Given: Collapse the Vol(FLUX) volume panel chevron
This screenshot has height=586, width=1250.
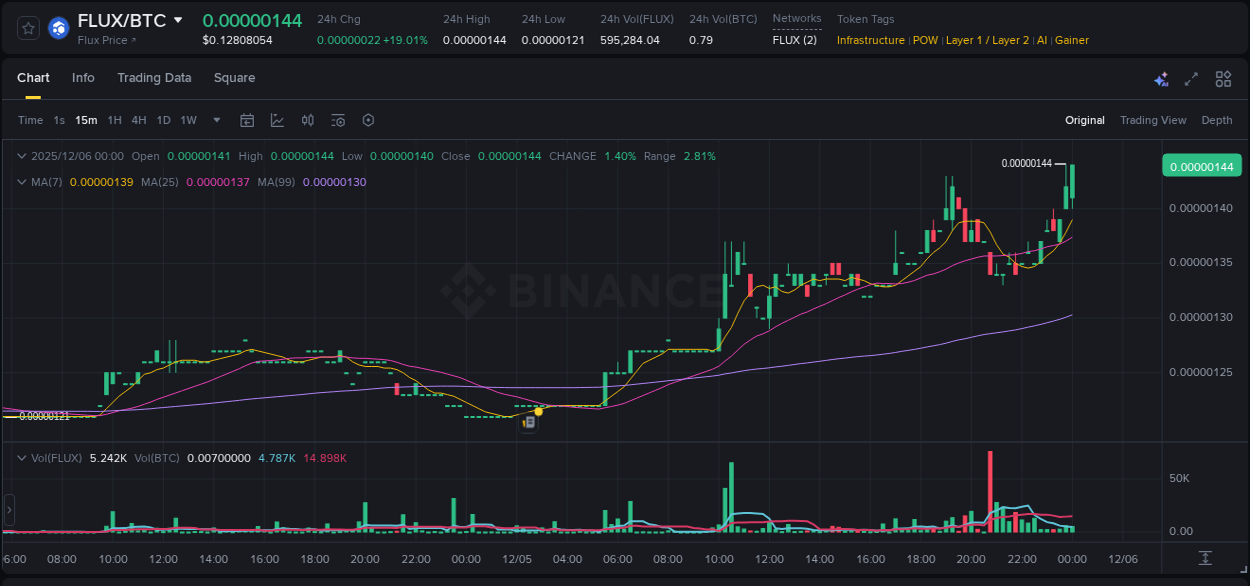Looking at the screenshot, I should (x=22, y=458).
